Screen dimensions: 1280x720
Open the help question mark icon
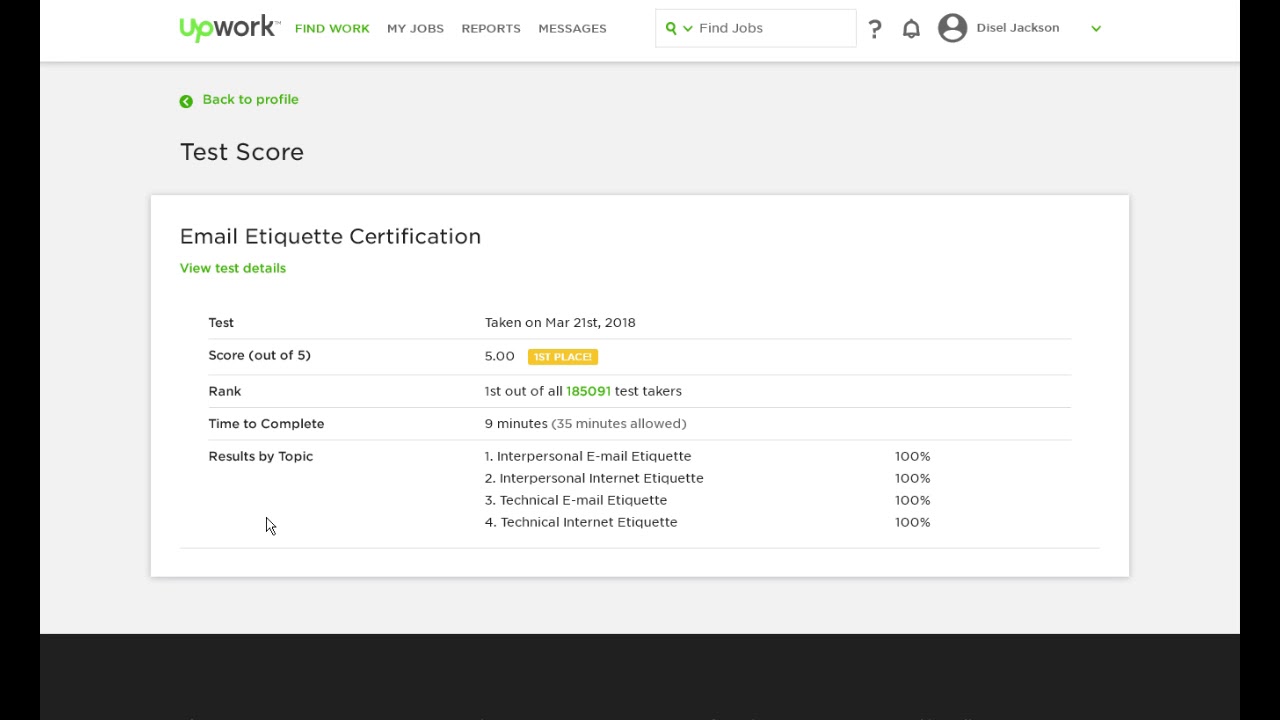pyautogui.click(x=875, y=29)
